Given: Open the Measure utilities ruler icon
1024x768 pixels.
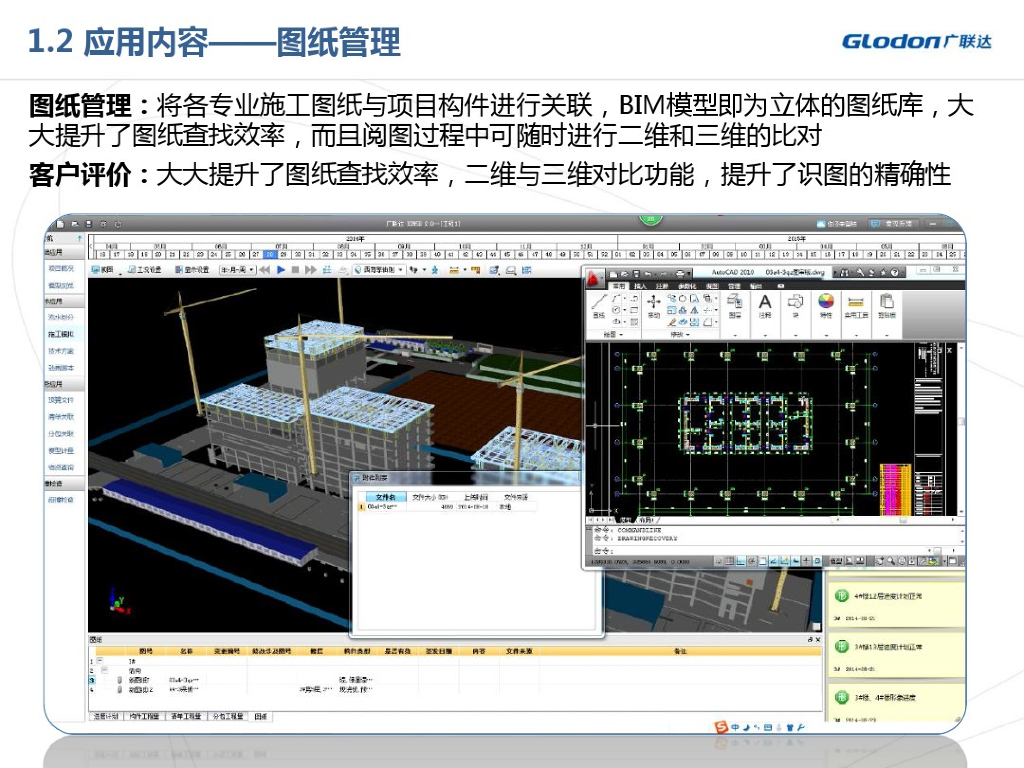Looking at the screenshot, I should (855, 302).
